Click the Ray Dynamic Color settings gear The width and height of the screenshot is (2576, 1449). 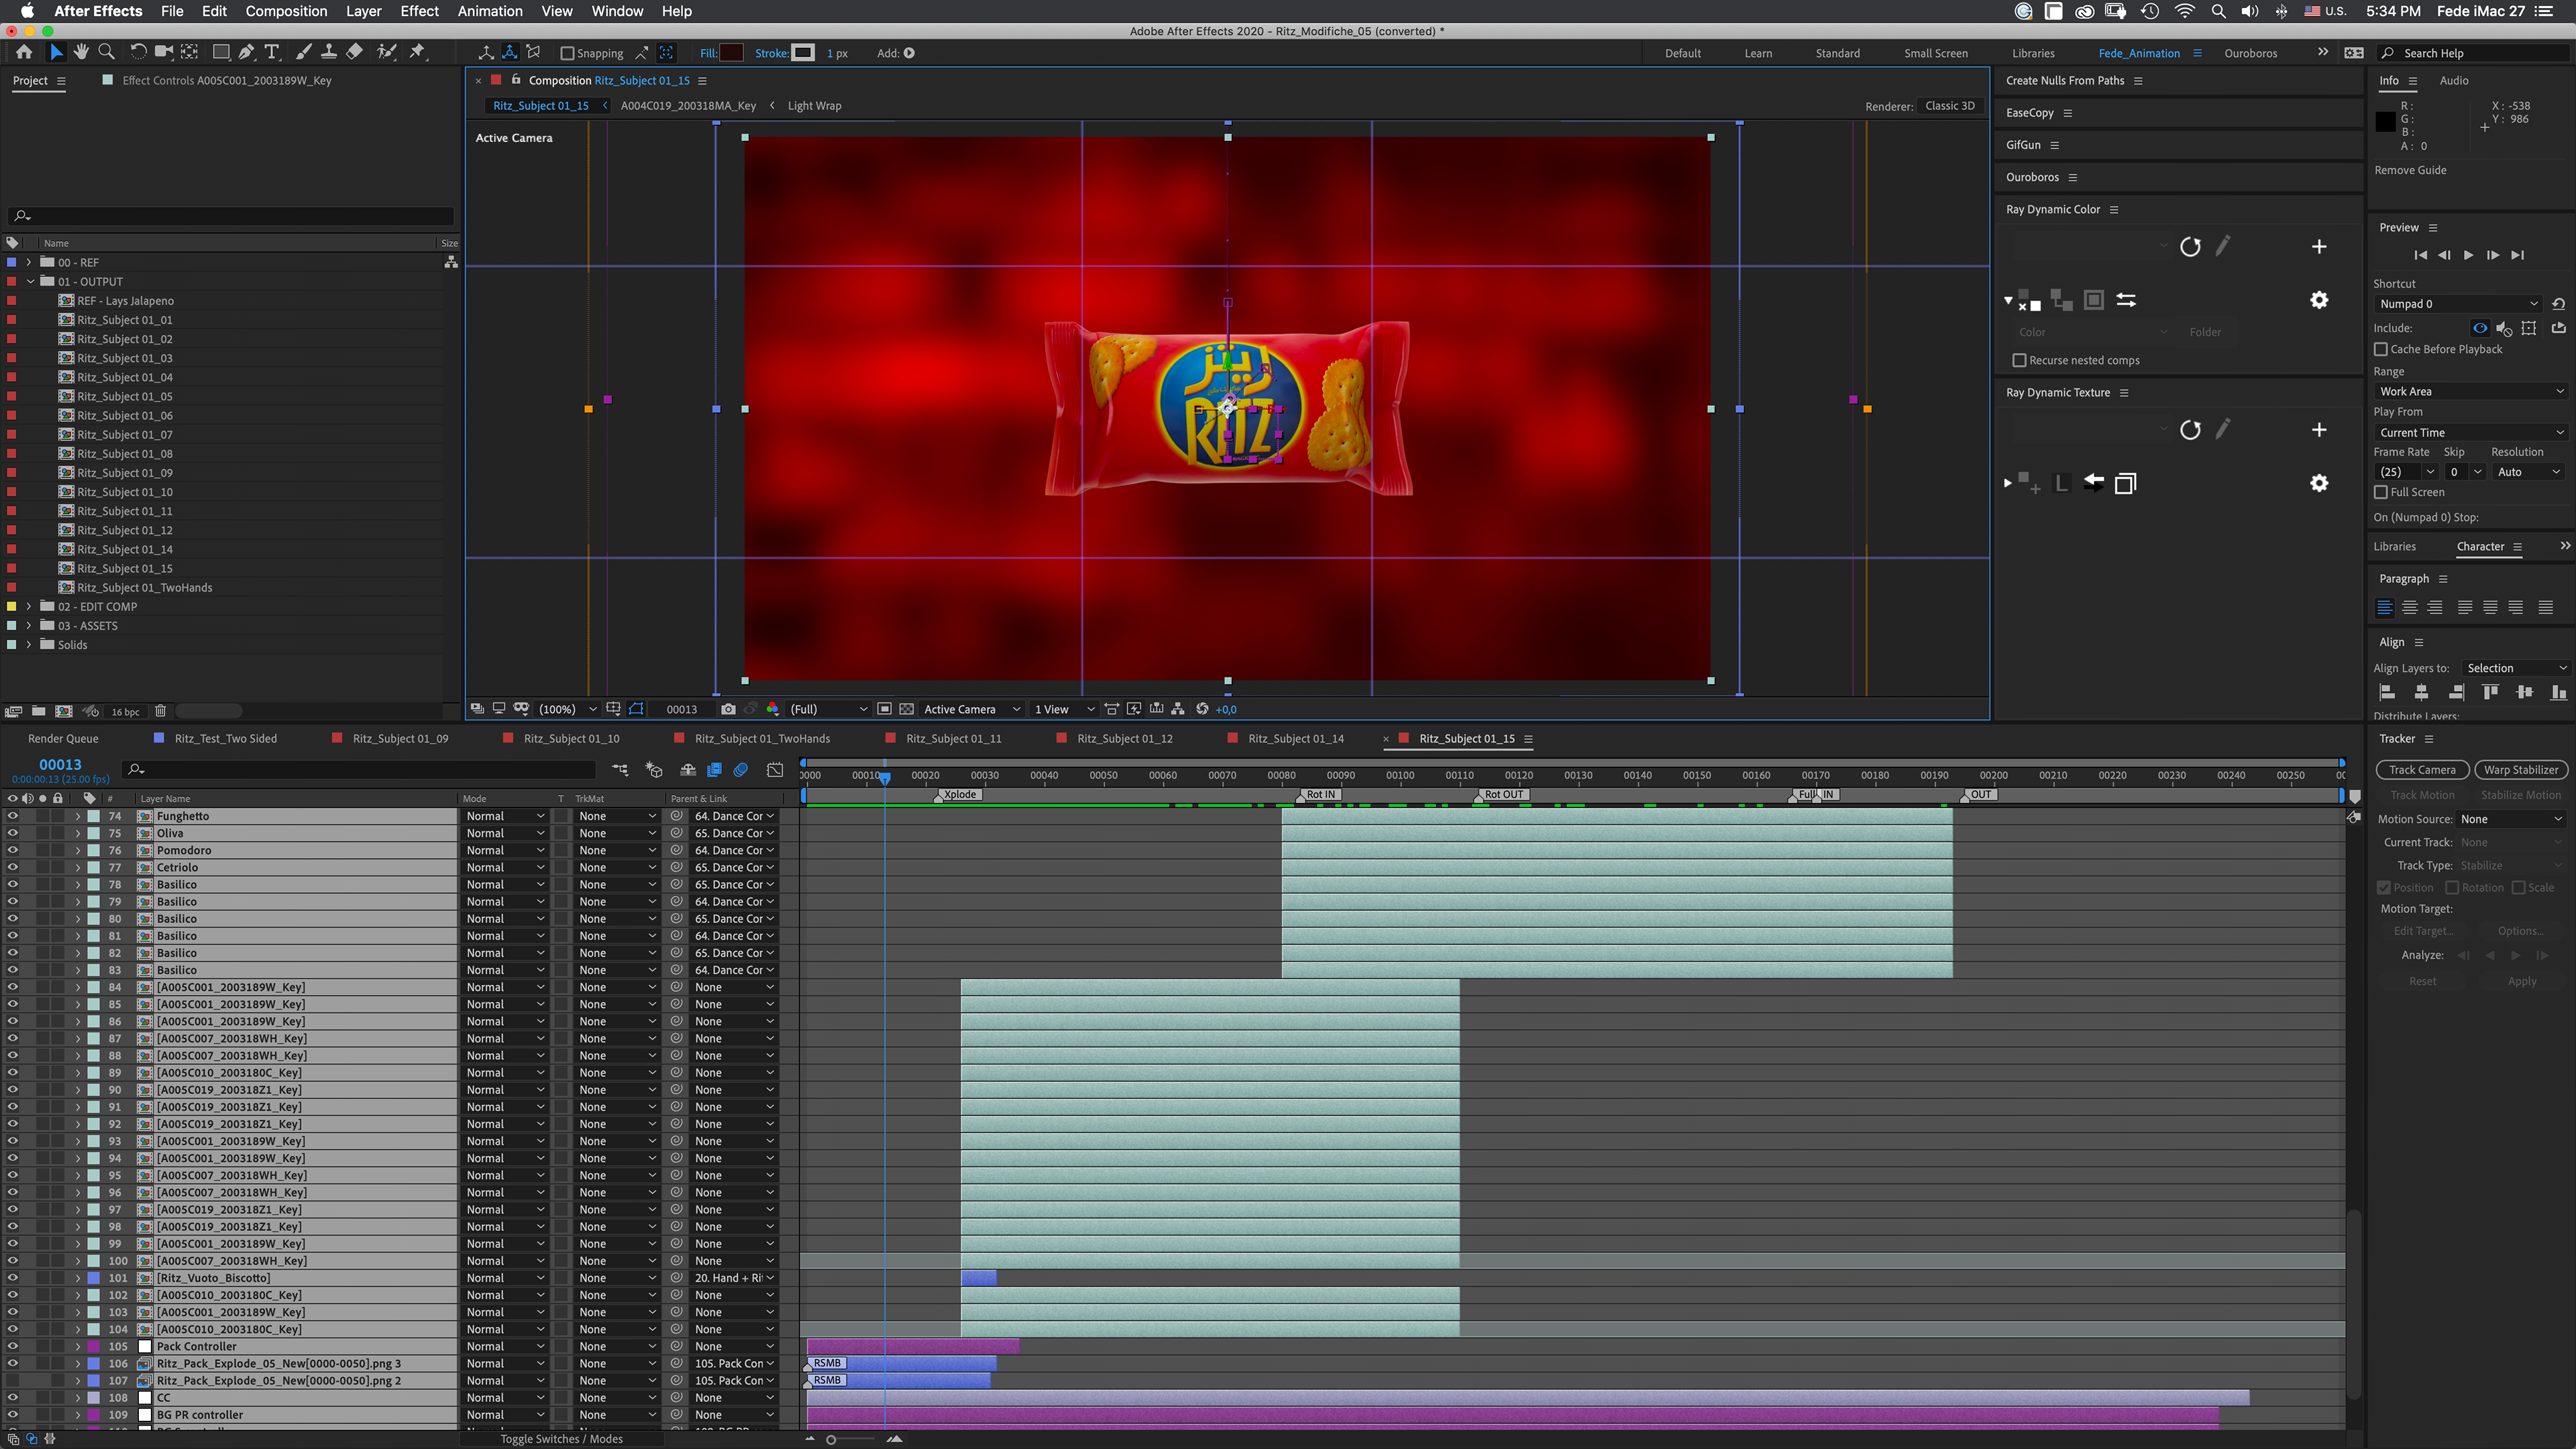[x=2319, y=300]
